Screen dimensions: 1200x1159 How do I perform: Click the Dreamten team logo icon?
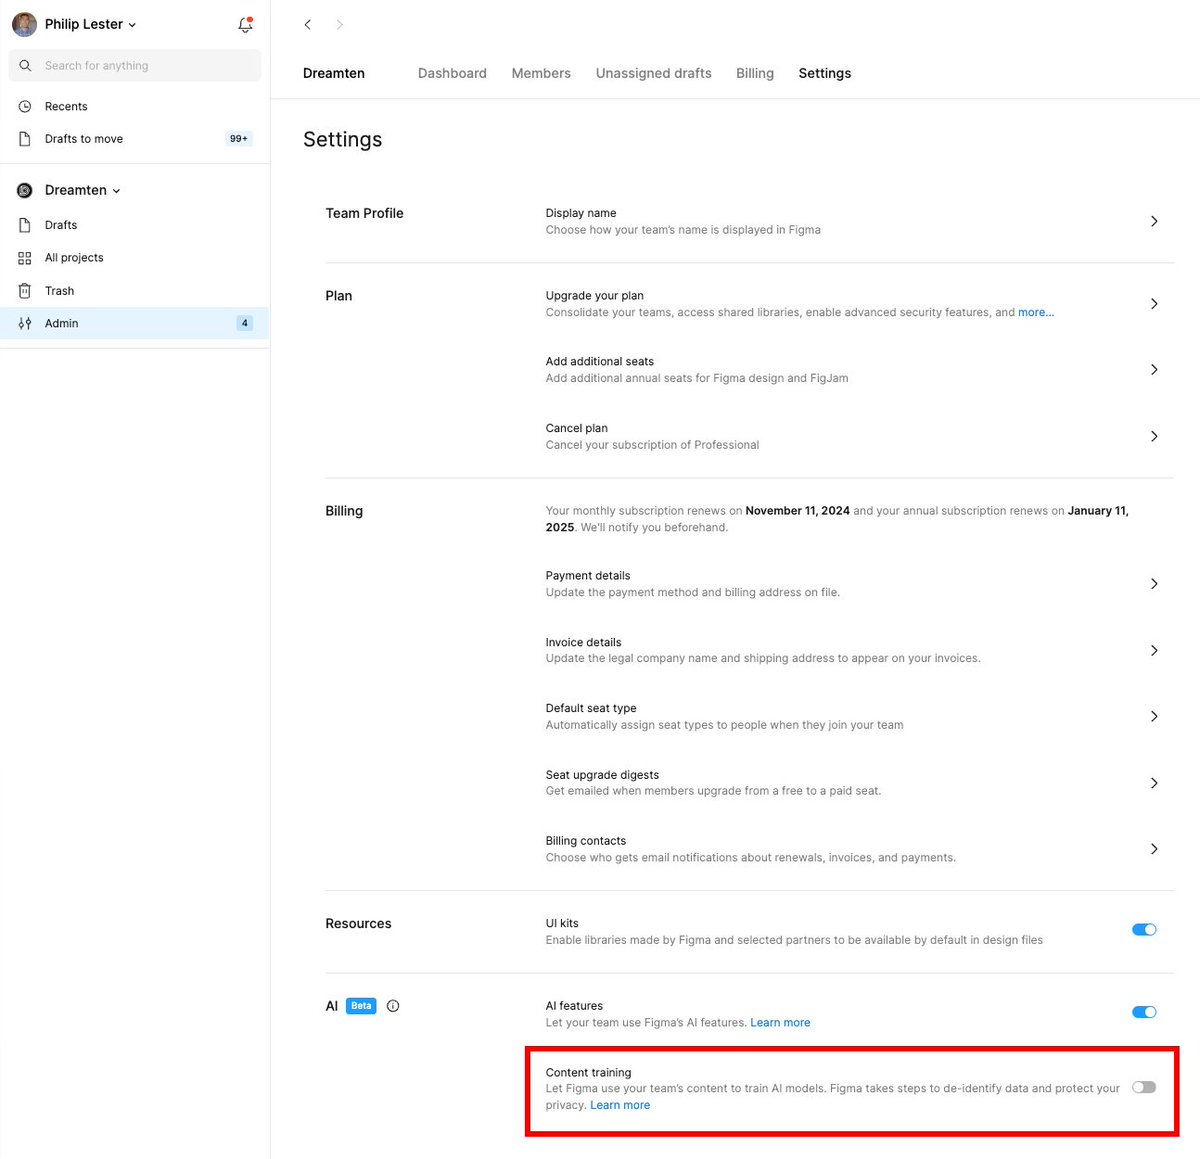click(25, 190)
